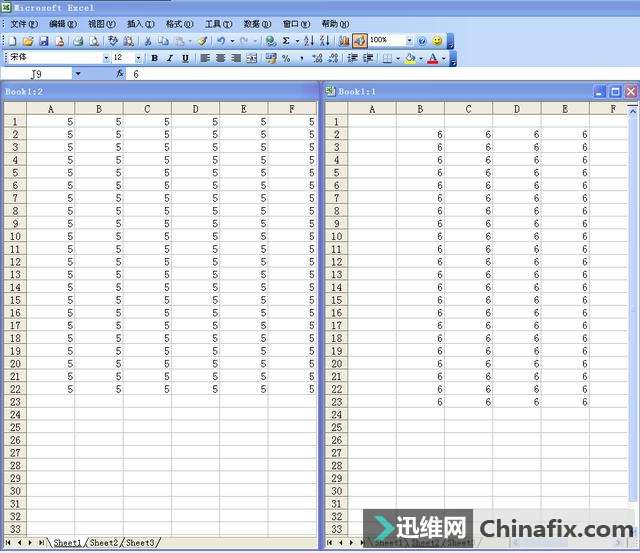640x553 pixels.
Task: Run the Spelling check icon
Action: [113, 41]
